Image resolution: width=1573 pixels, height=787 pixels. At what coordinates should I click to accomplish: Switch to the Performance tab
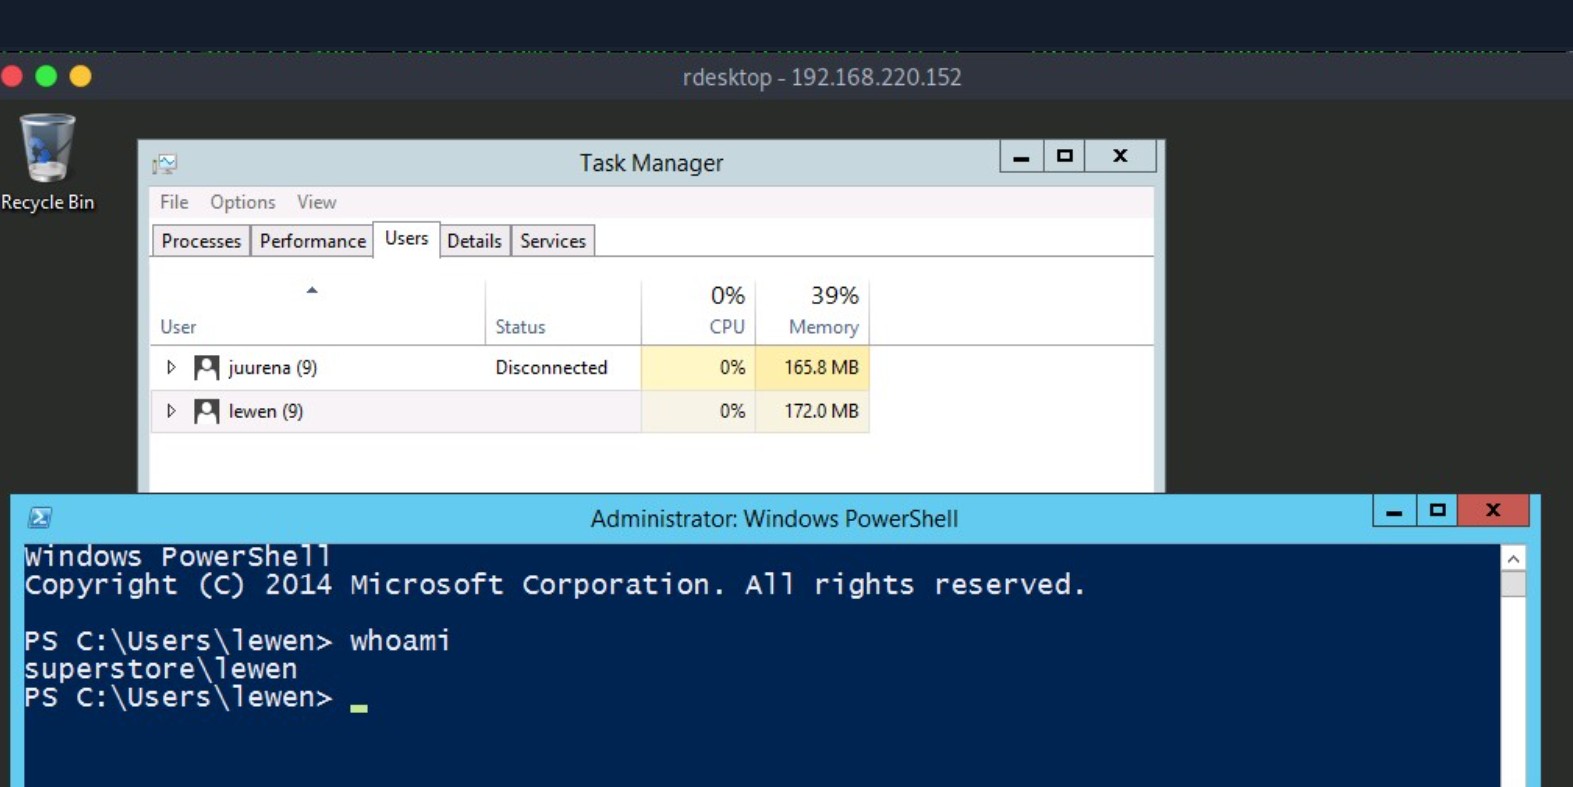pos(313,241)
